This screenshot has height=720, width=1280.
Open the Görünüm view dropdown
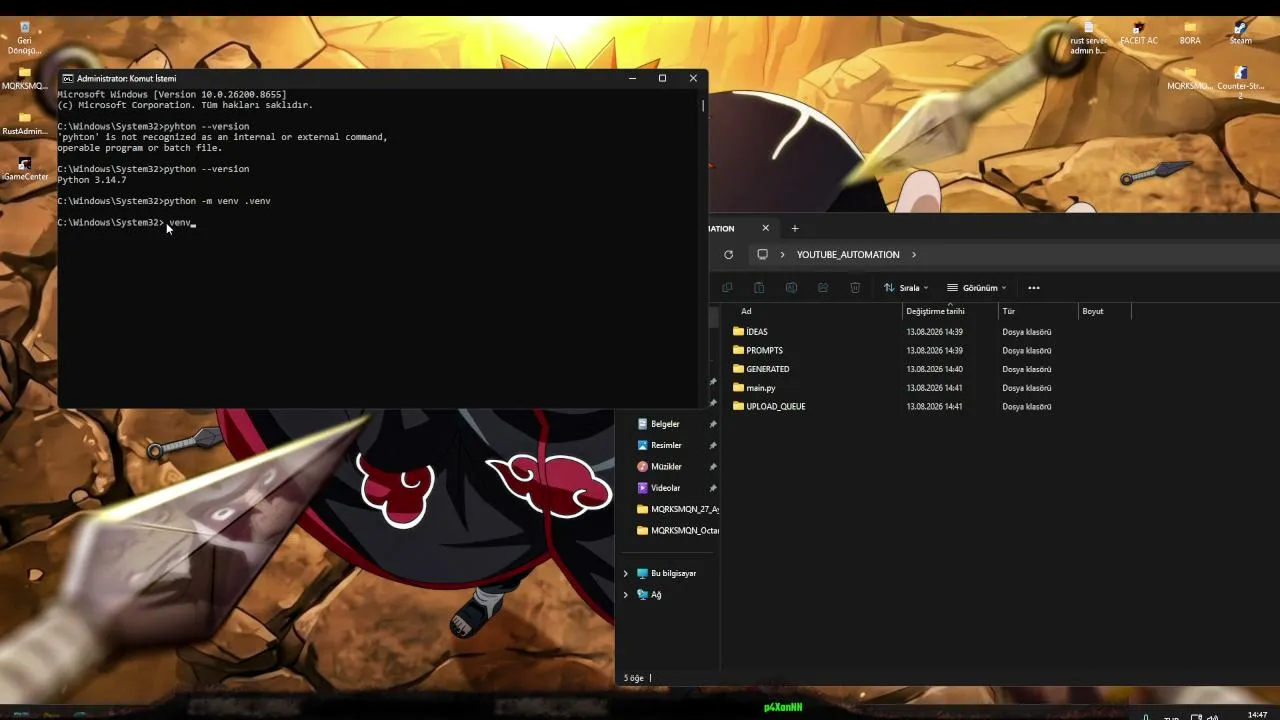977,288
